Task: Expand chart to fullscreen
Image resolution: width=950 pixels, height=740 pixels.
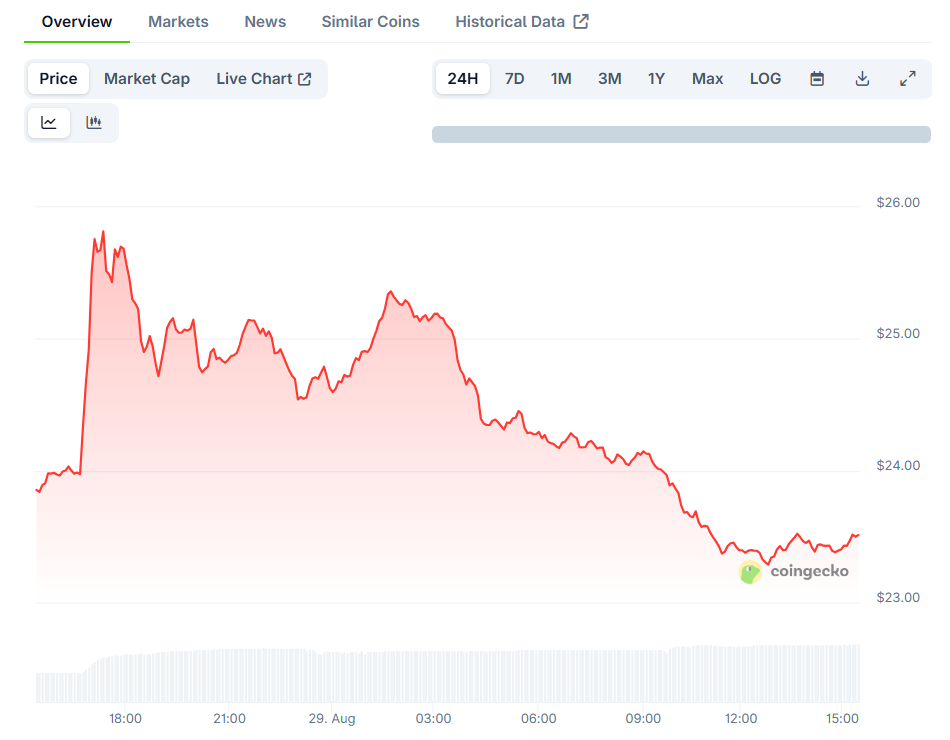Action: click(x=908, y=79)
